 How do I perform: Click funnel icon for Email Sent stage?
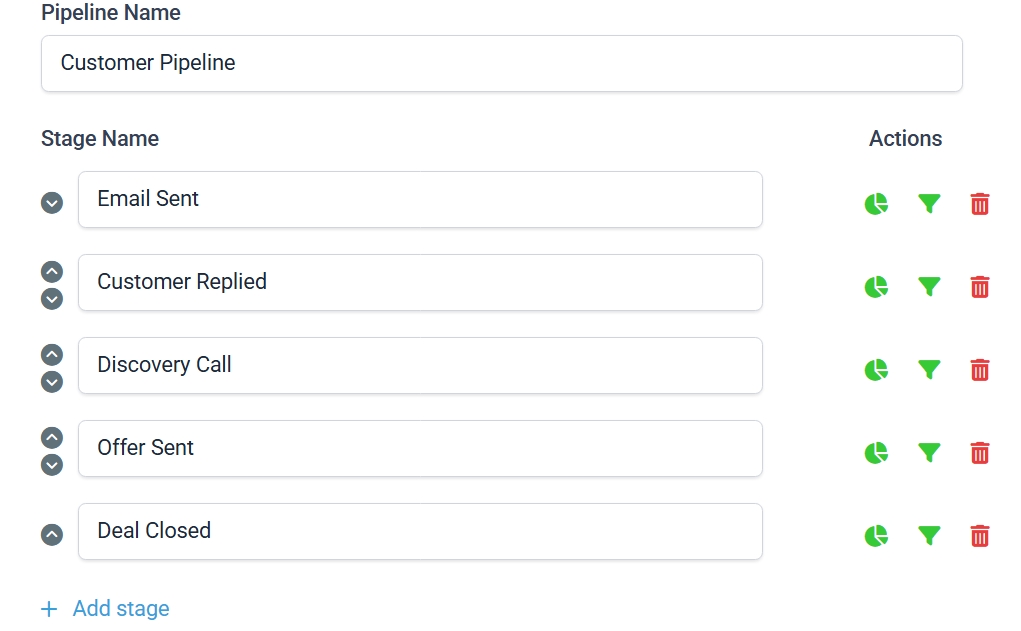tap(929, 204)
